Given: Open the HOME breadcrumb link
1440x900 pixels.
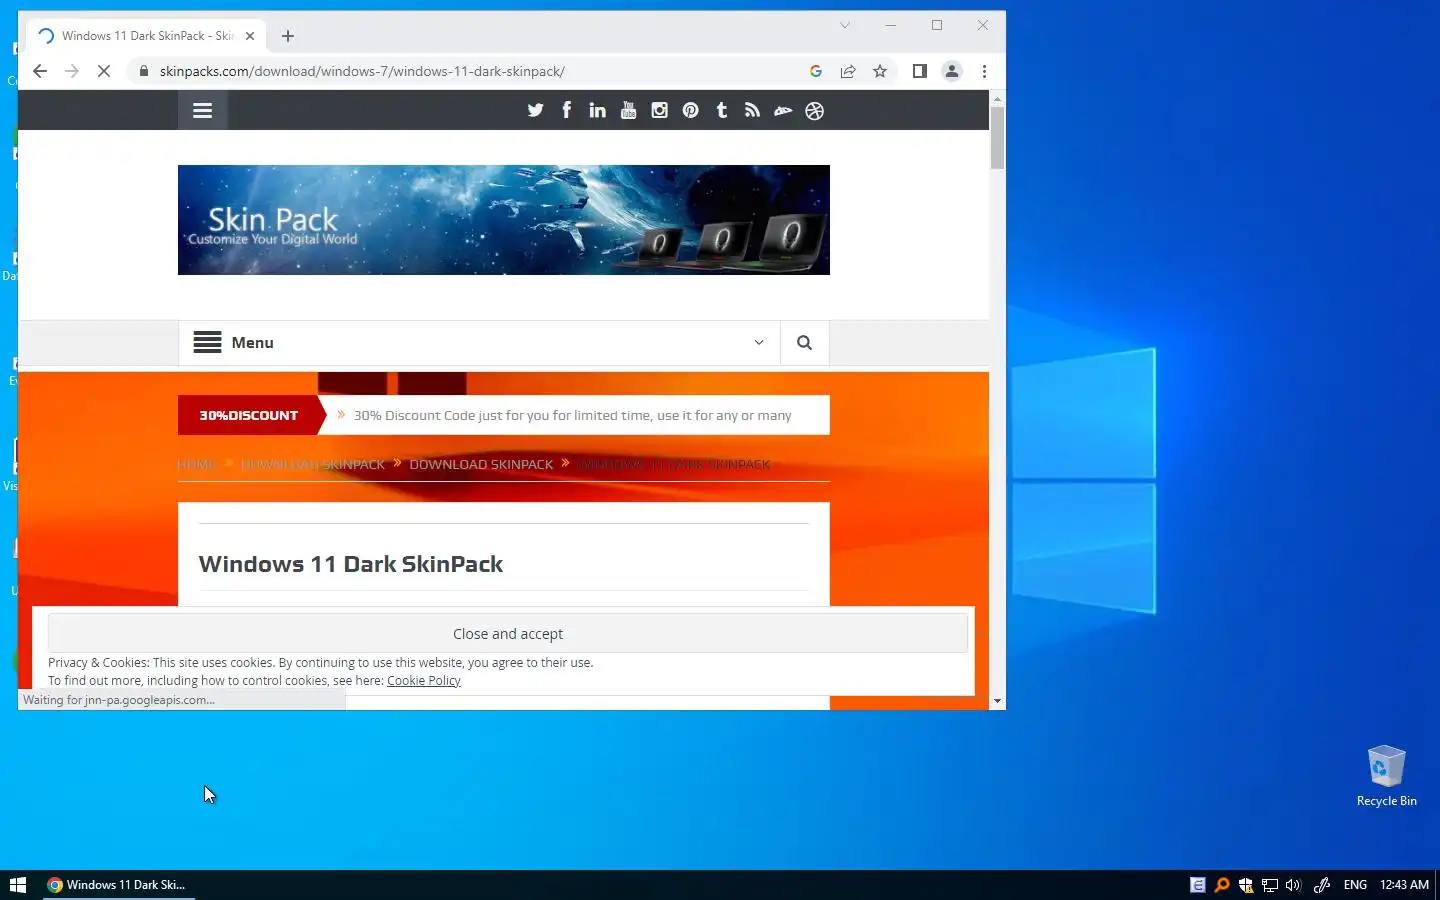Looking at the screenshot, I should tap(197, 464).
